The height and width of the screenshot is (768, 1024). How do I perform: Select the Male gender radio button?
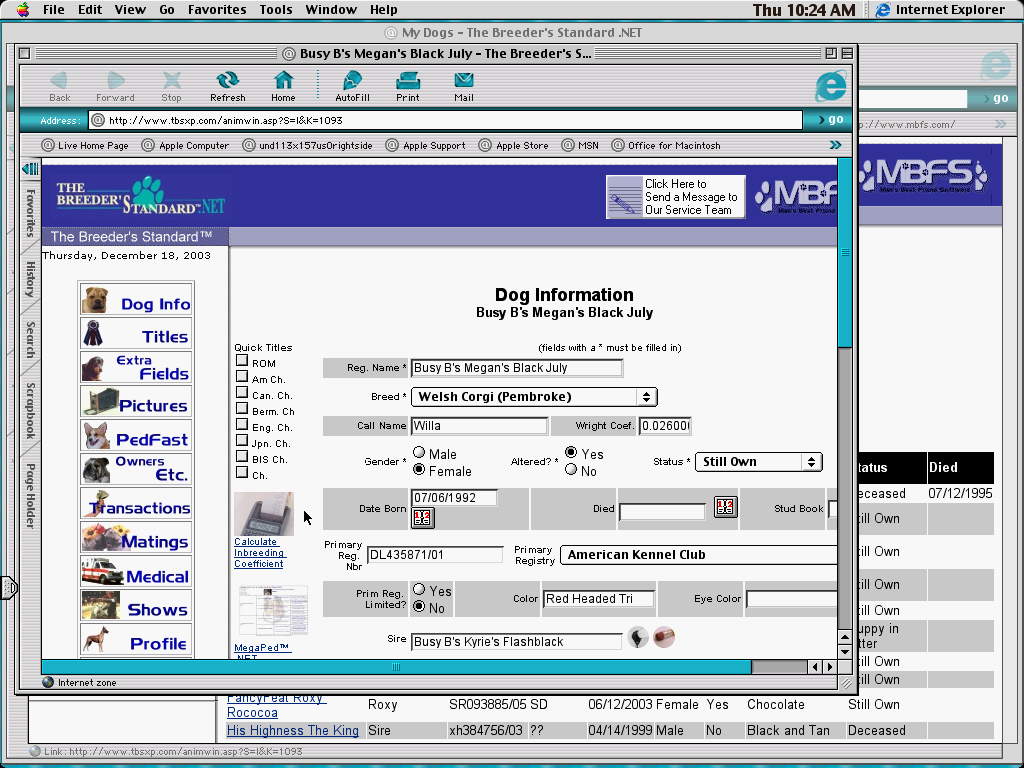point(419,453)
